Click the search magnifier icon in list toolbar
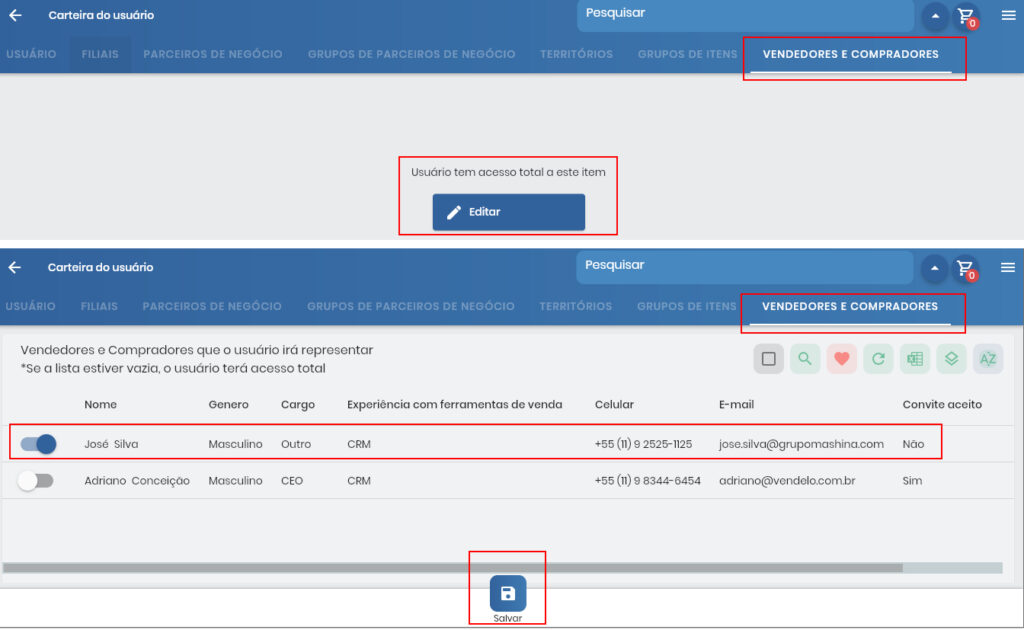Viewport: 1024px width, 630px height. click(x=805, y=359)
